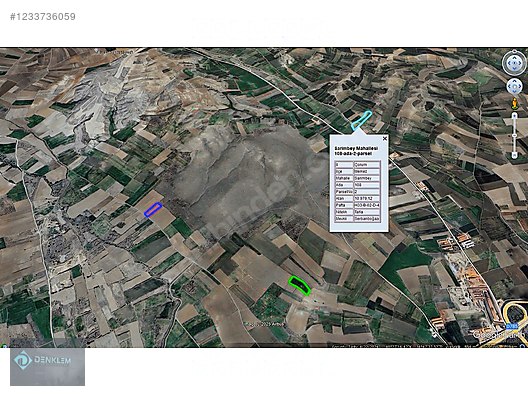The height and width of the screenshot is (396, 528).
Task: Select the orange Street View pegman
Action: click(x=515, y=104)
